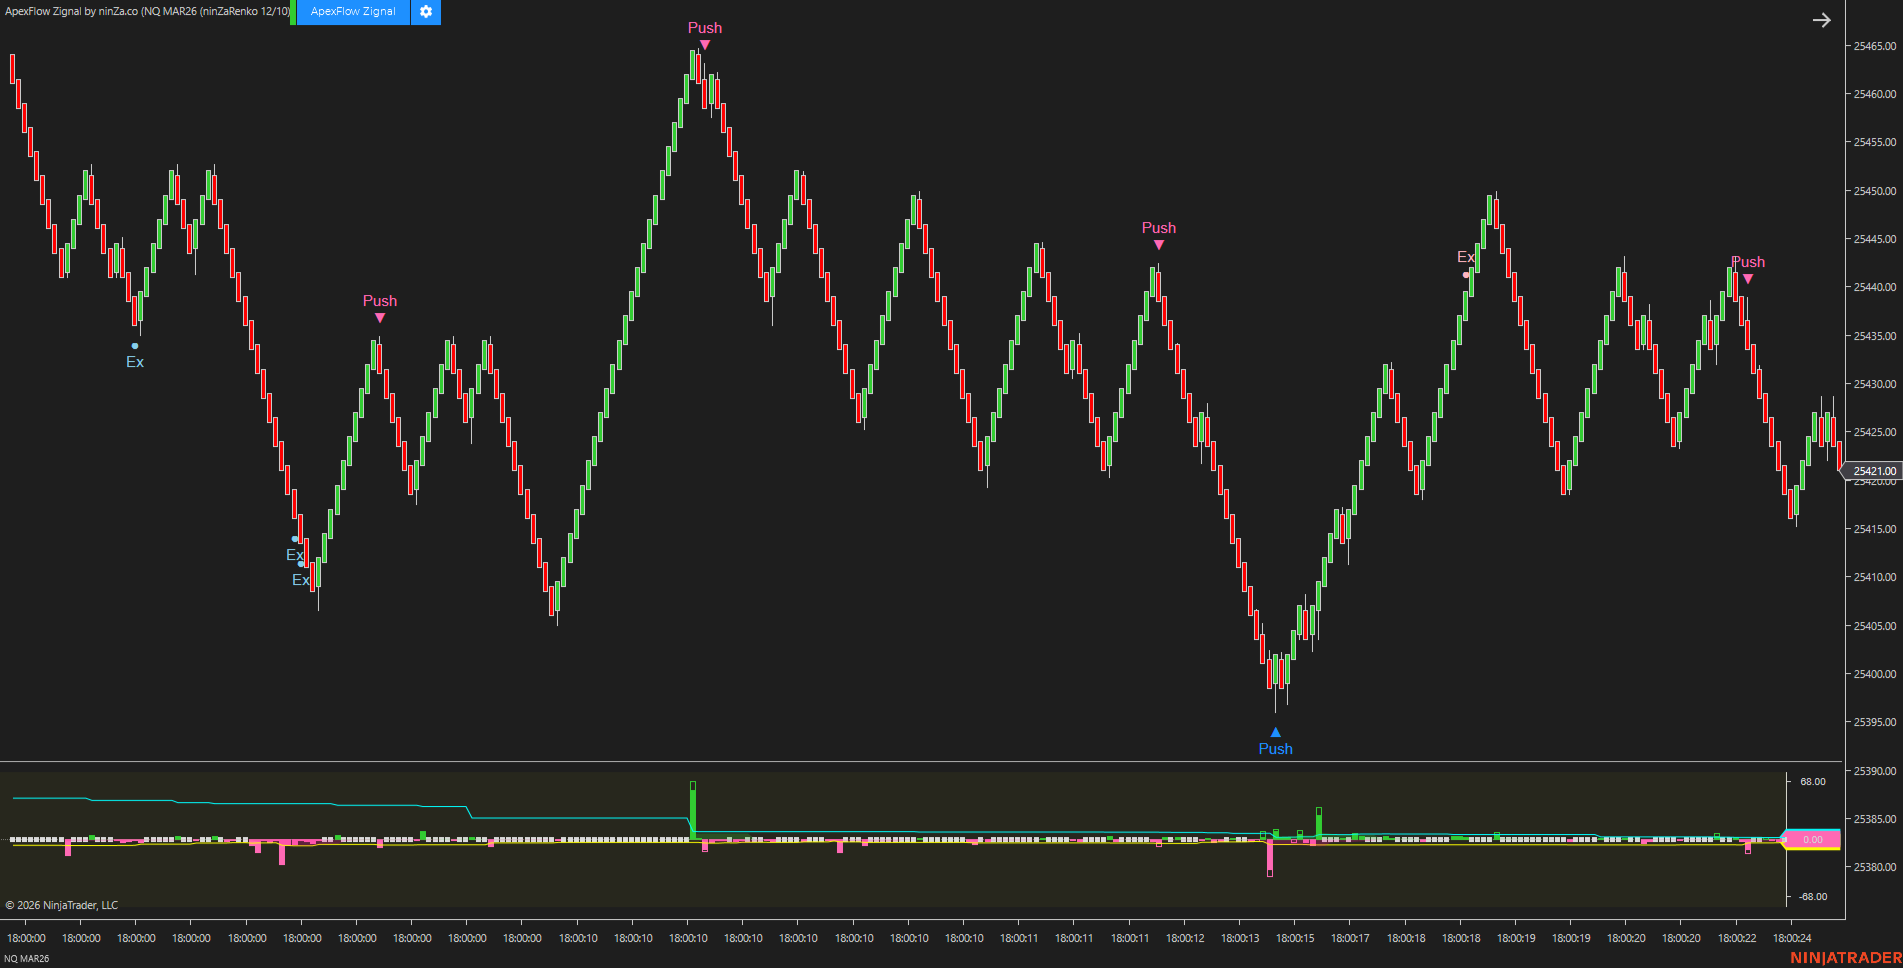This screenshot has height=968, width=1903.
Task: Click the first Ex marker dot on left
Action: pyautogui.click(x=135, y=346)
